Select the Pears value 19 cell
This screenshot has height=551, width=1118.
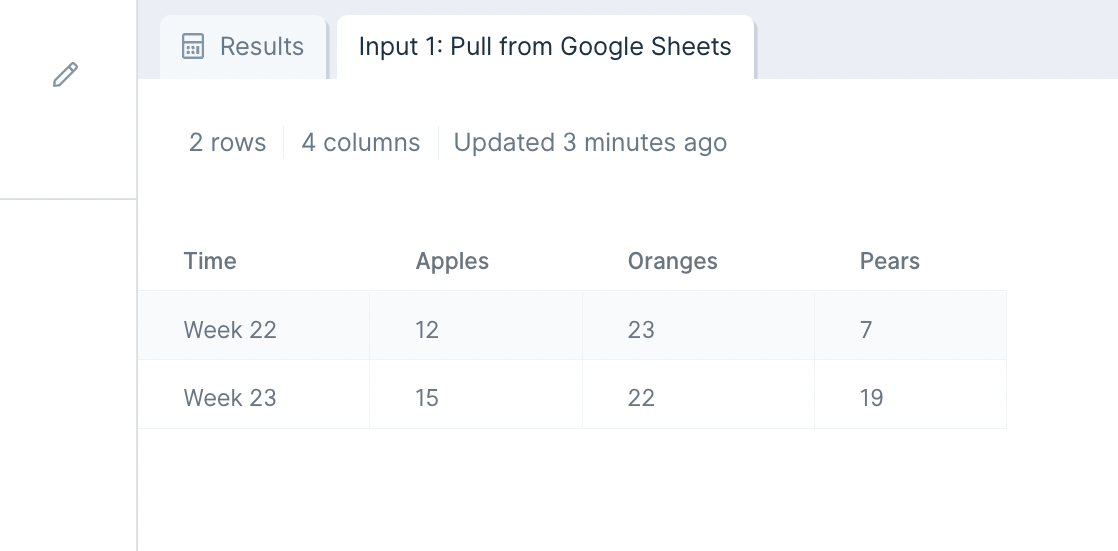point(911,394)
